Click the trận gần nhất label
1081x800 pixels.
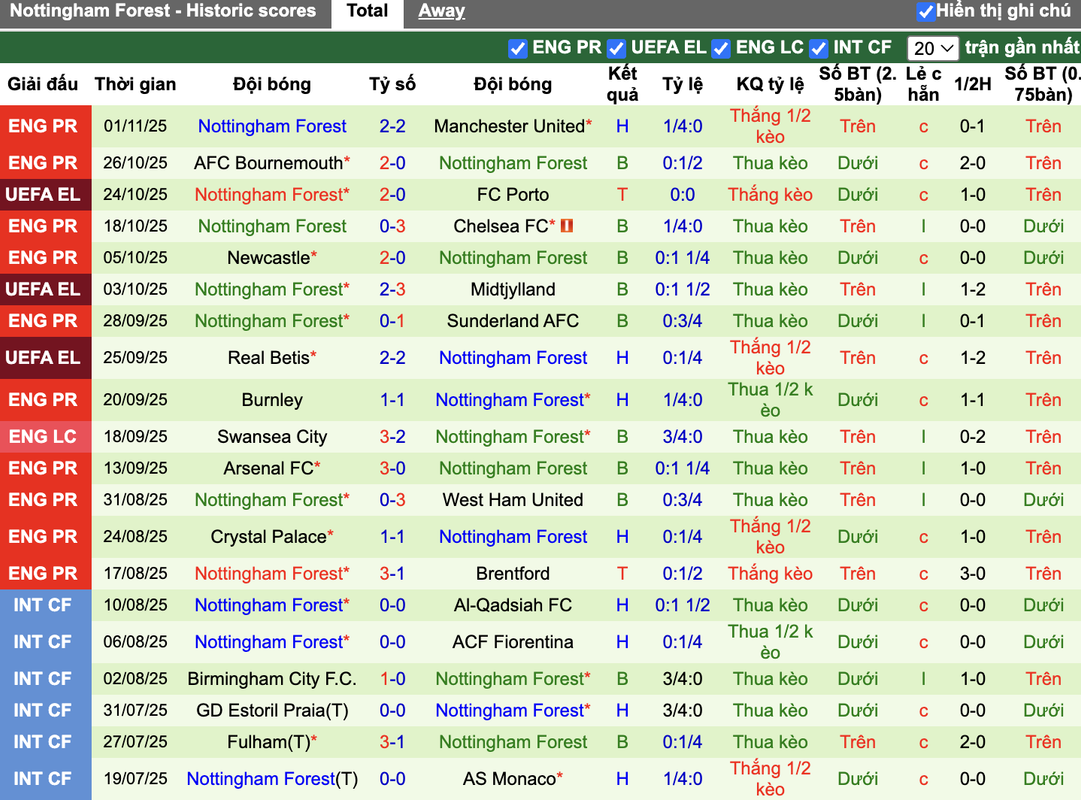1022,47
